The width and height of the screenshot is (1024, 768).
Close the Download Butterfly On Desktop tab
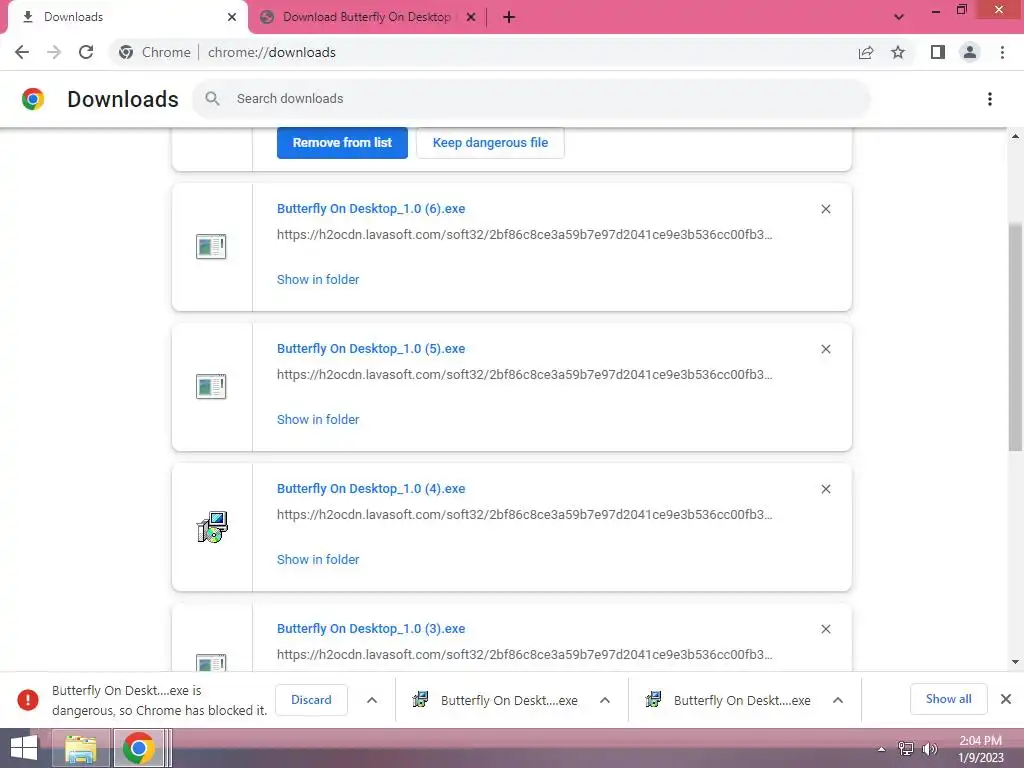[471, 17]
